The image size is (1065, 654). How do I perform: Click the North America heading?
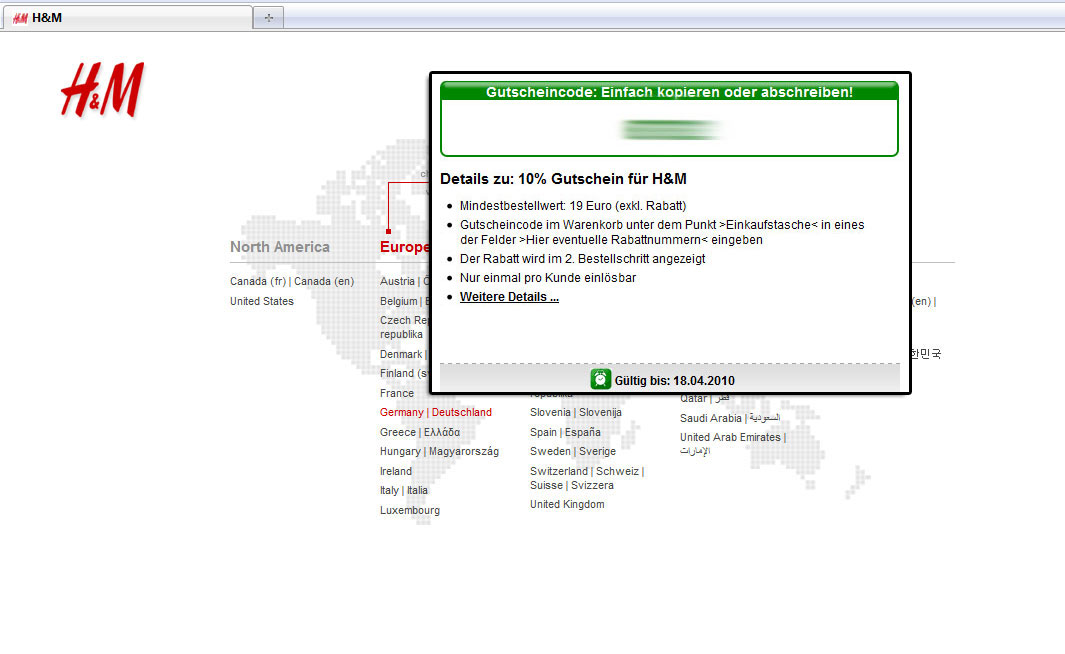(x=280, y=247)
